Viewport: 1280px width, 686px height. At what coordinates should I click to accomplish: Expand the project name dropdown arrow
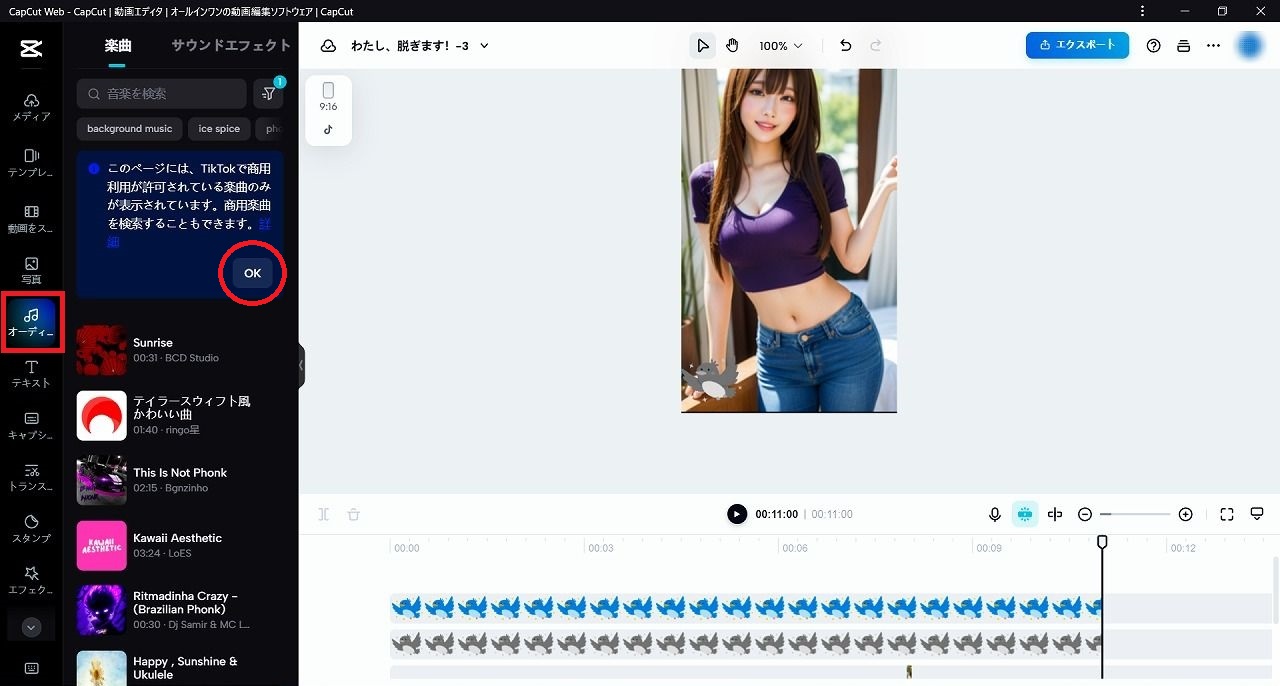(485, 46)
